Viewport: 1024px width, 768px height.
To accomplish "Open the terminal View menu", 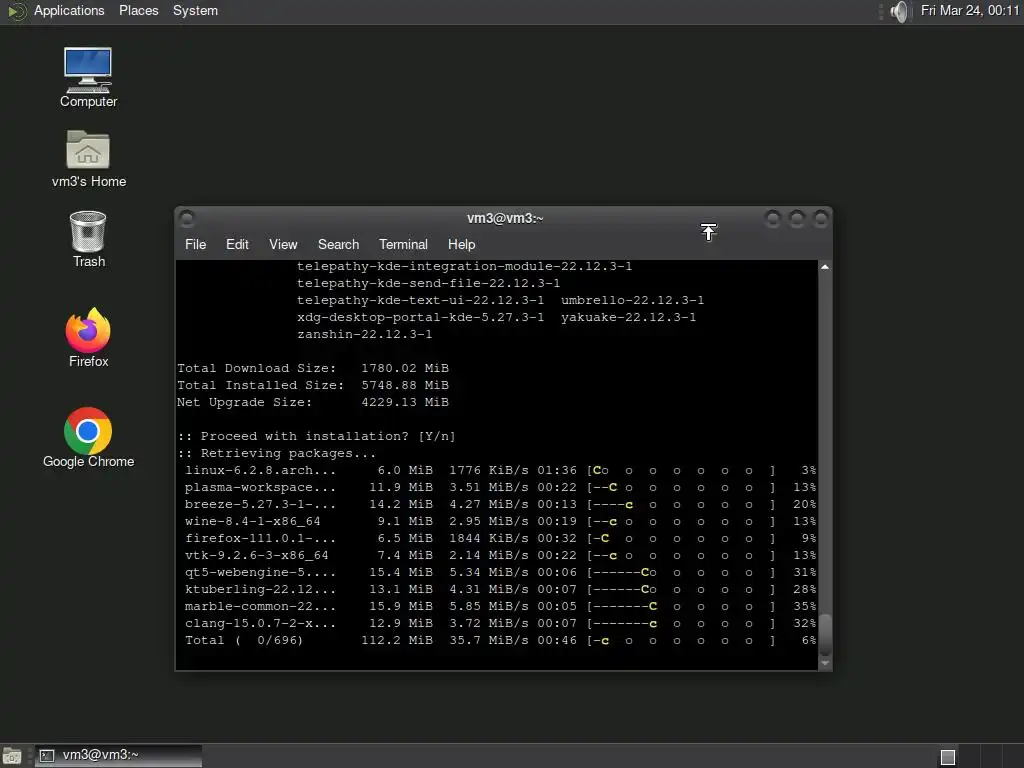I will (x=283, y=244).
